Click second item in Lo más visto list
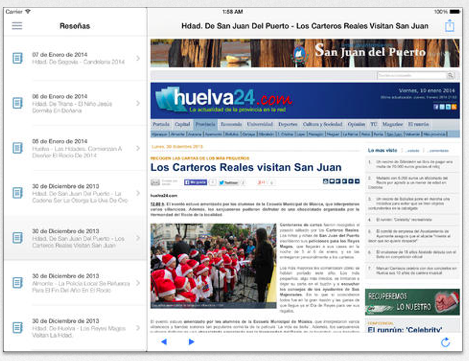 coord(412,182)
